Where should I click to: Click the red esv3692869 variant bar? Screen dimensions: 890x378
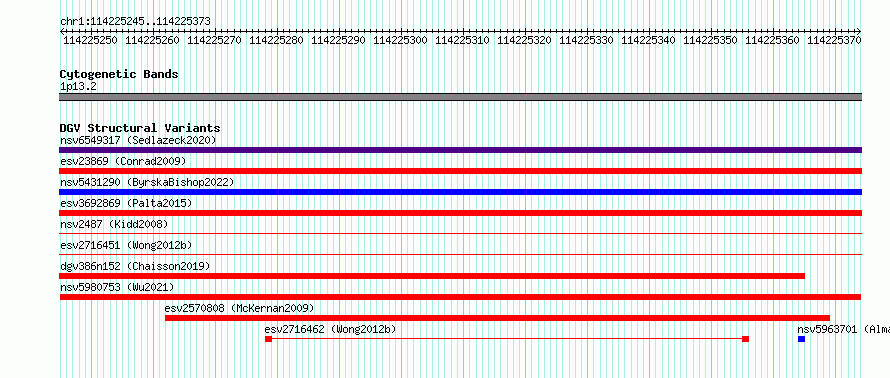point(460,213)
